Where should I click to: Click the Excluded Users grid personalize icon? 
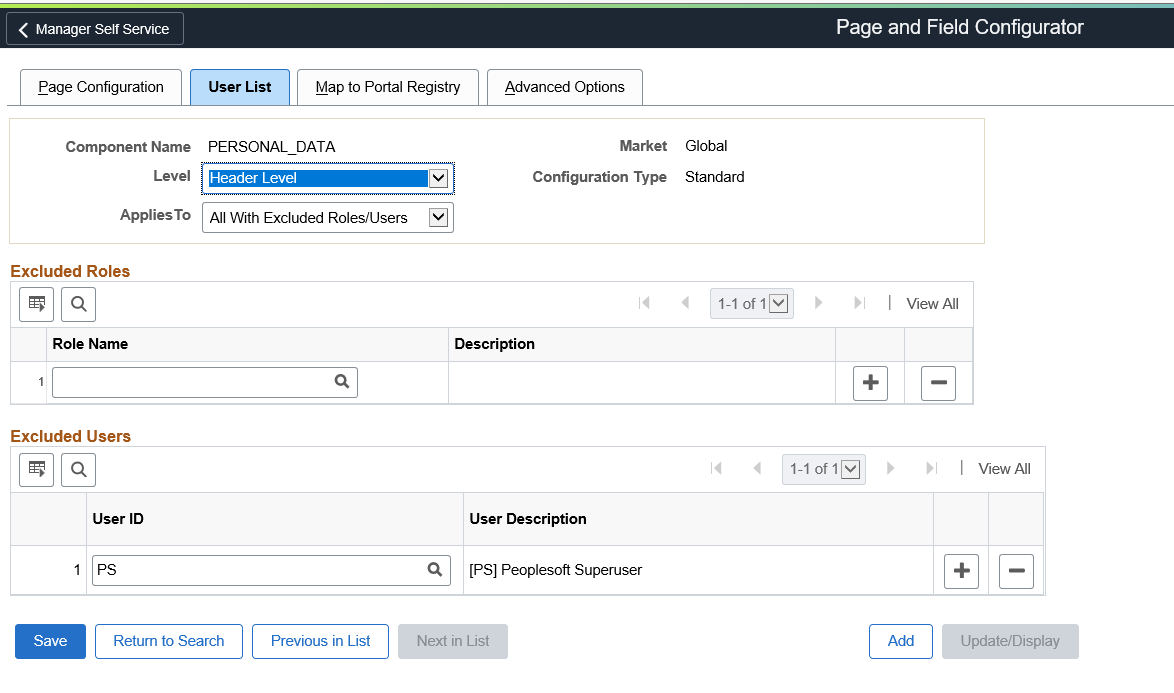37,468
